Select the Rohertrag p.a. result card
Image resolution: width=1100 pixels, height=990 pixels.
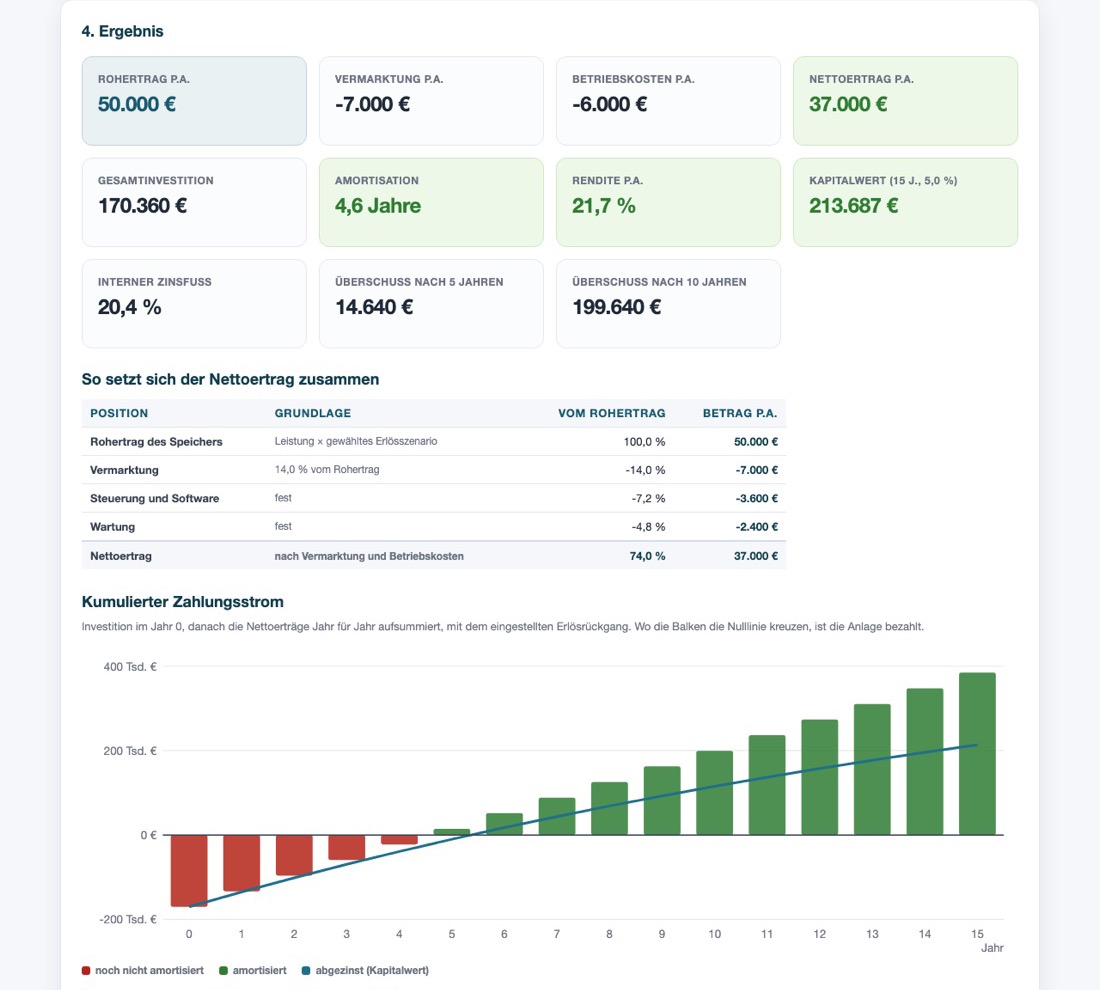click(194, 101)
